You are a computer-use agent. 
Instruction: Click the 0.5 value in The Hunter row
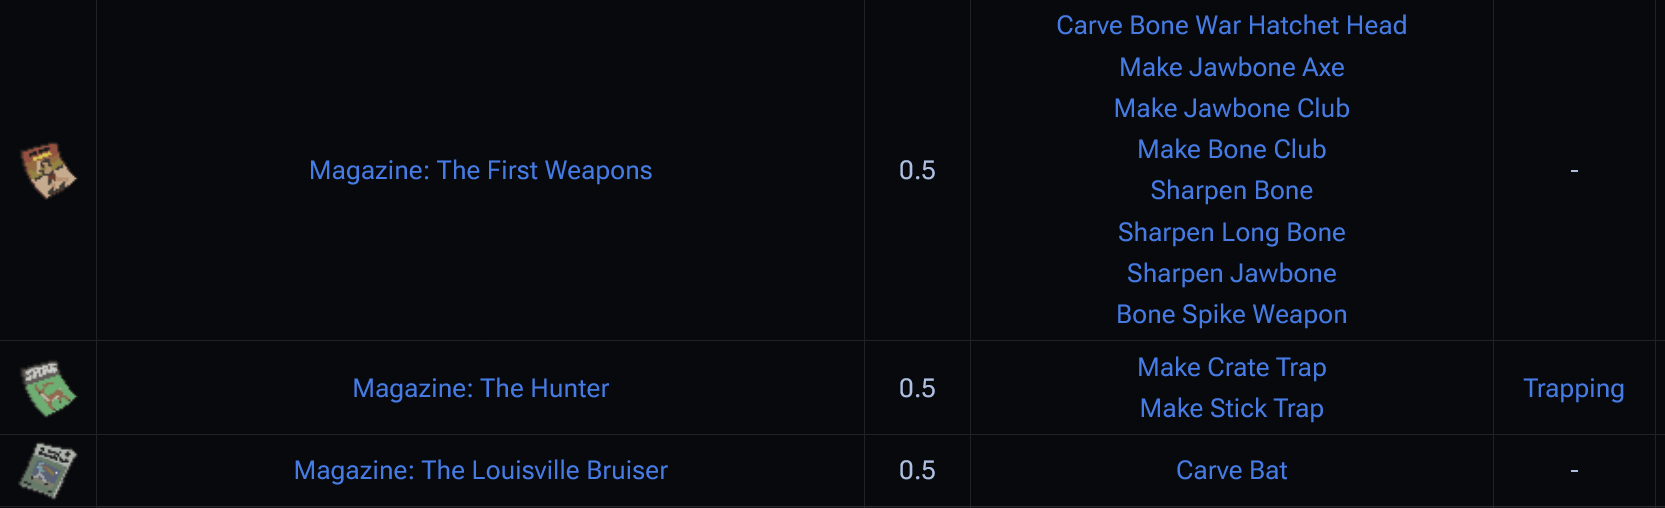[x=917, y=388]
